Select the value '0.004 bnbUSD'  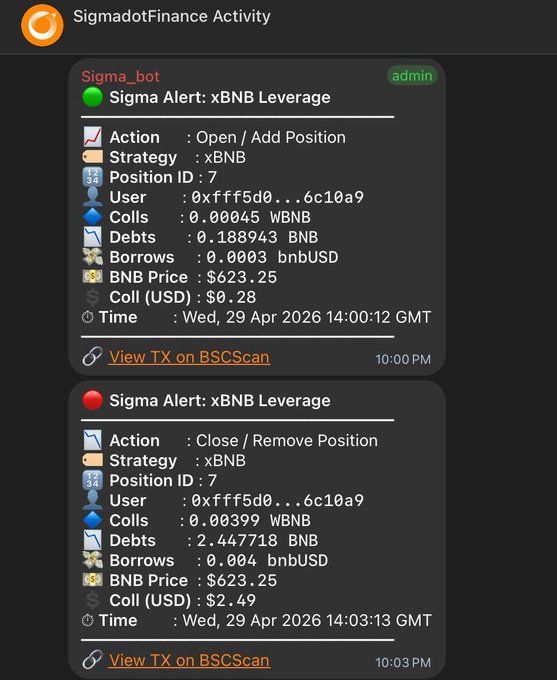click(267, 560)
